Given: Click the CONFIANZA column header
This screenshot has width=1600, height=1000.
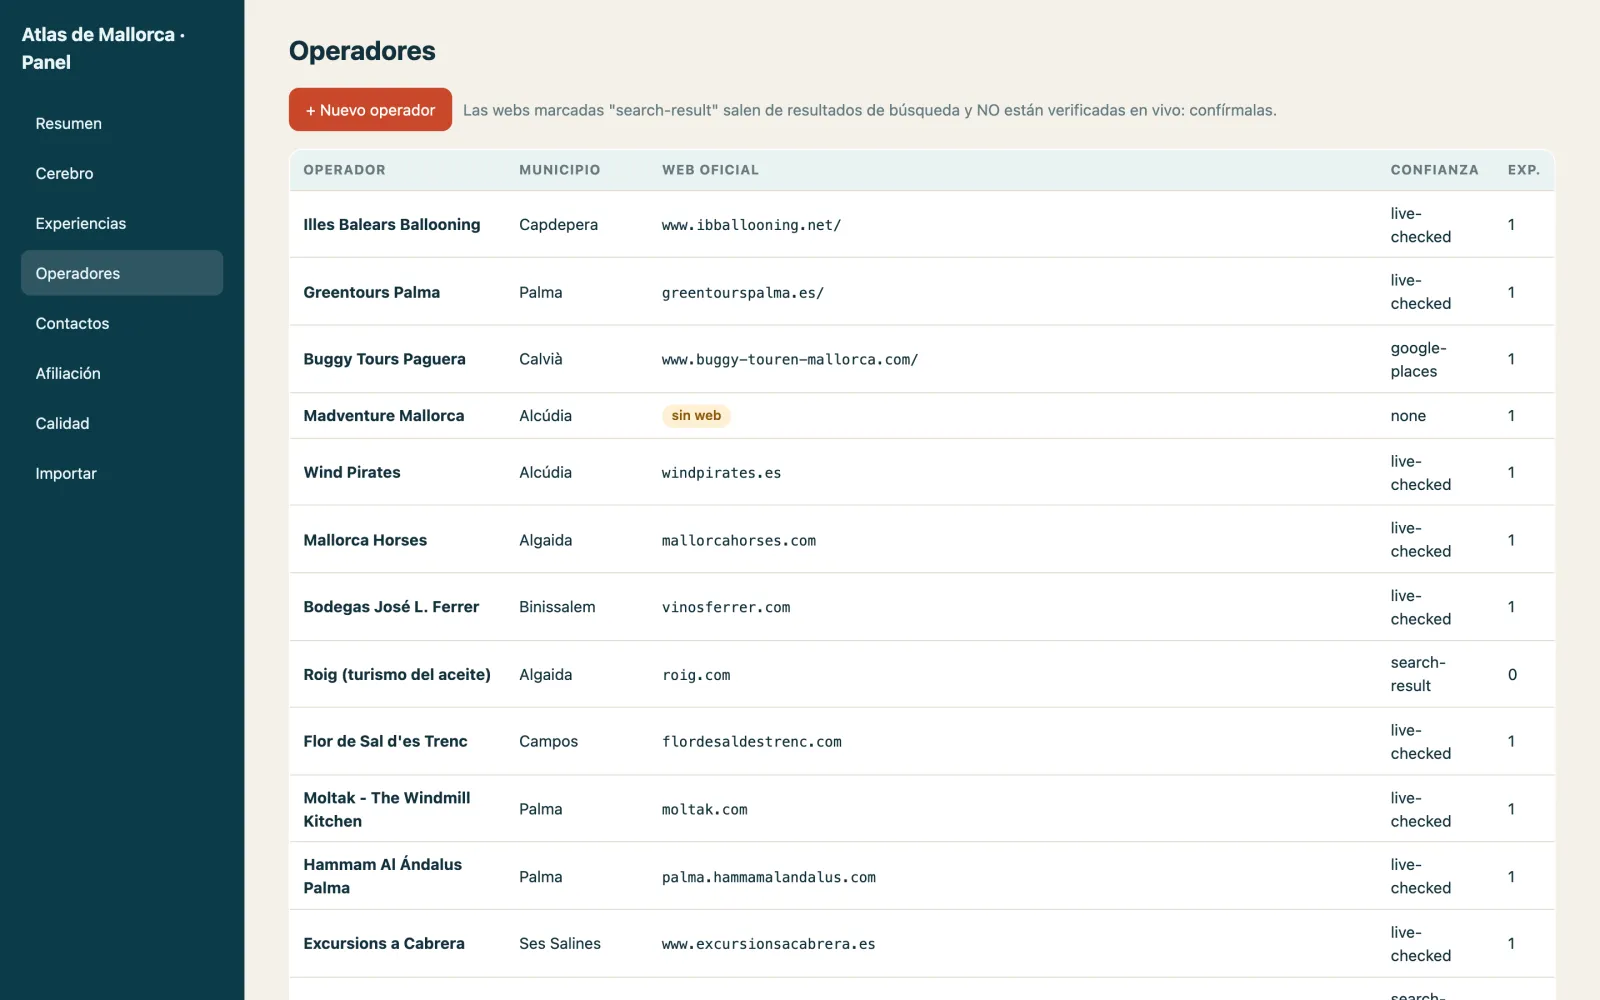Looking at the screenshot, I should click(x=1434, y=170).
